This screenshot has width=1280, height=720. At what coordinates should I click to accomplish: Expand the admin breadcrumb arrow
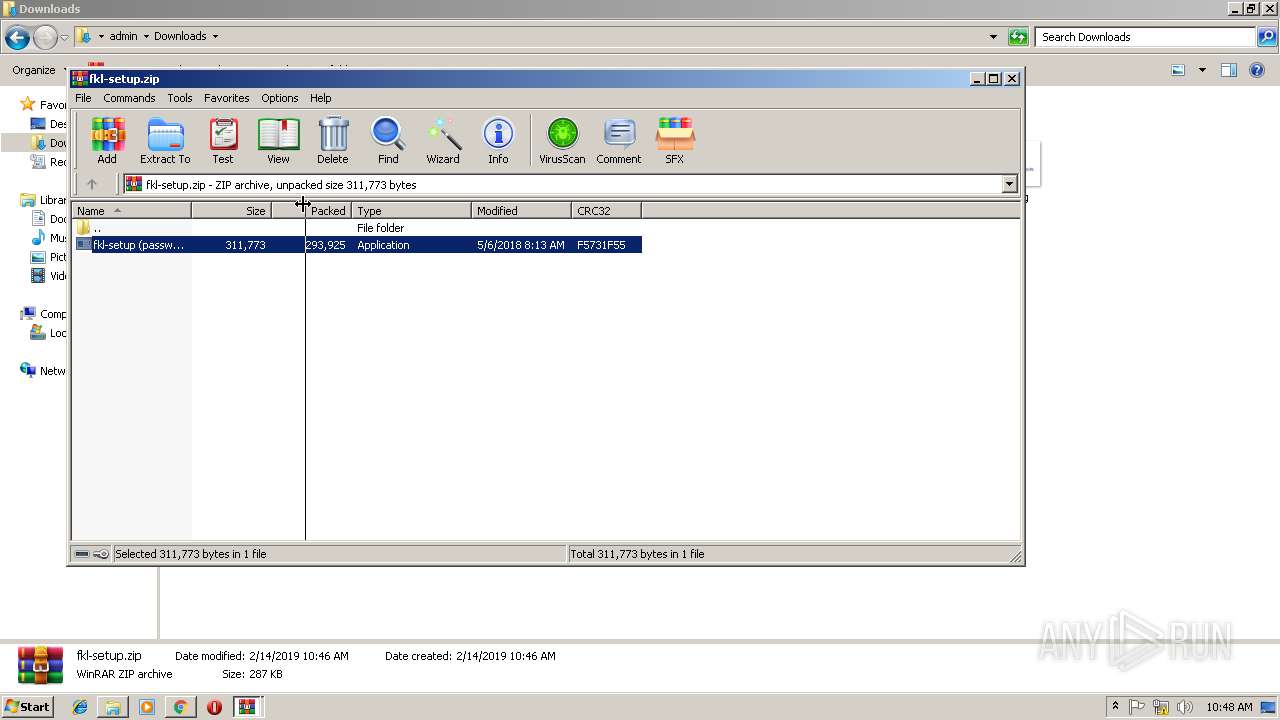coord(146,37)
